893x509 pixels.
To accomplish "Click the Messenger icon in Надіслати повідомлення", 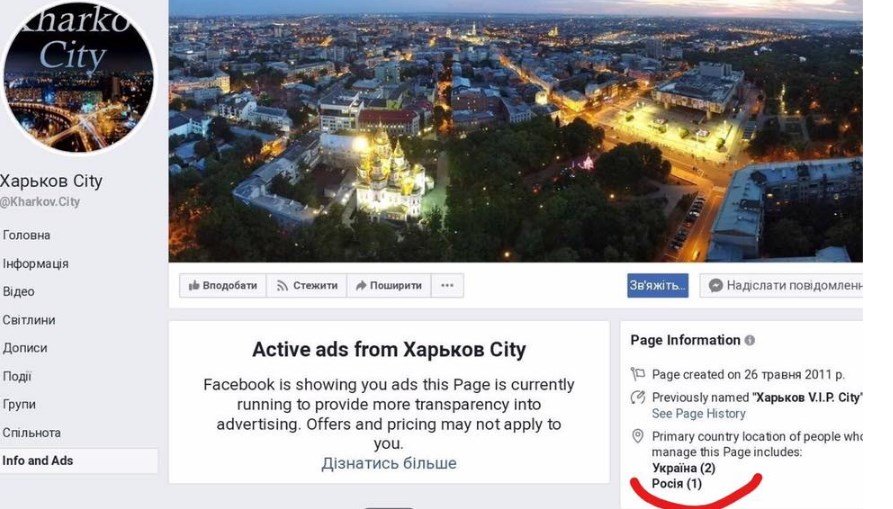I will click(x=716, y=286).
